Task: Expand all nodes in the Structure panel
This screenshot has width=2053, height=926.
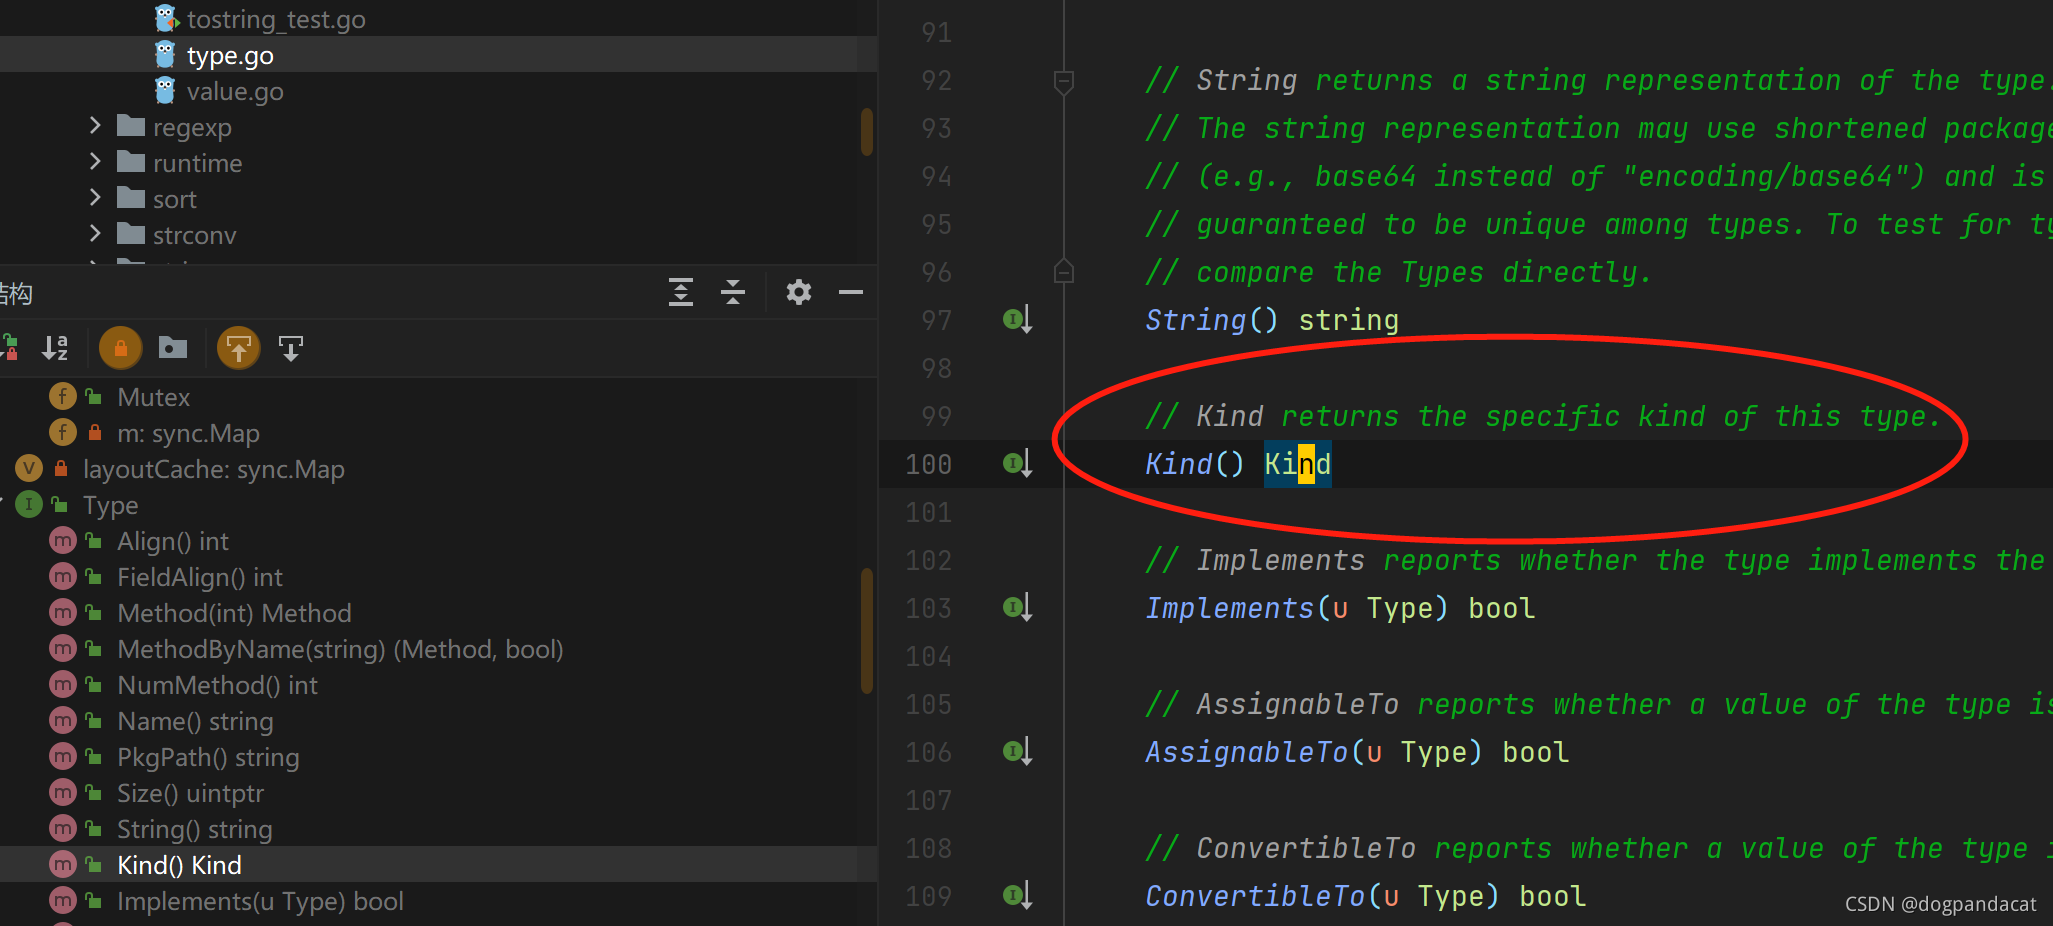Action: point(681,292)
